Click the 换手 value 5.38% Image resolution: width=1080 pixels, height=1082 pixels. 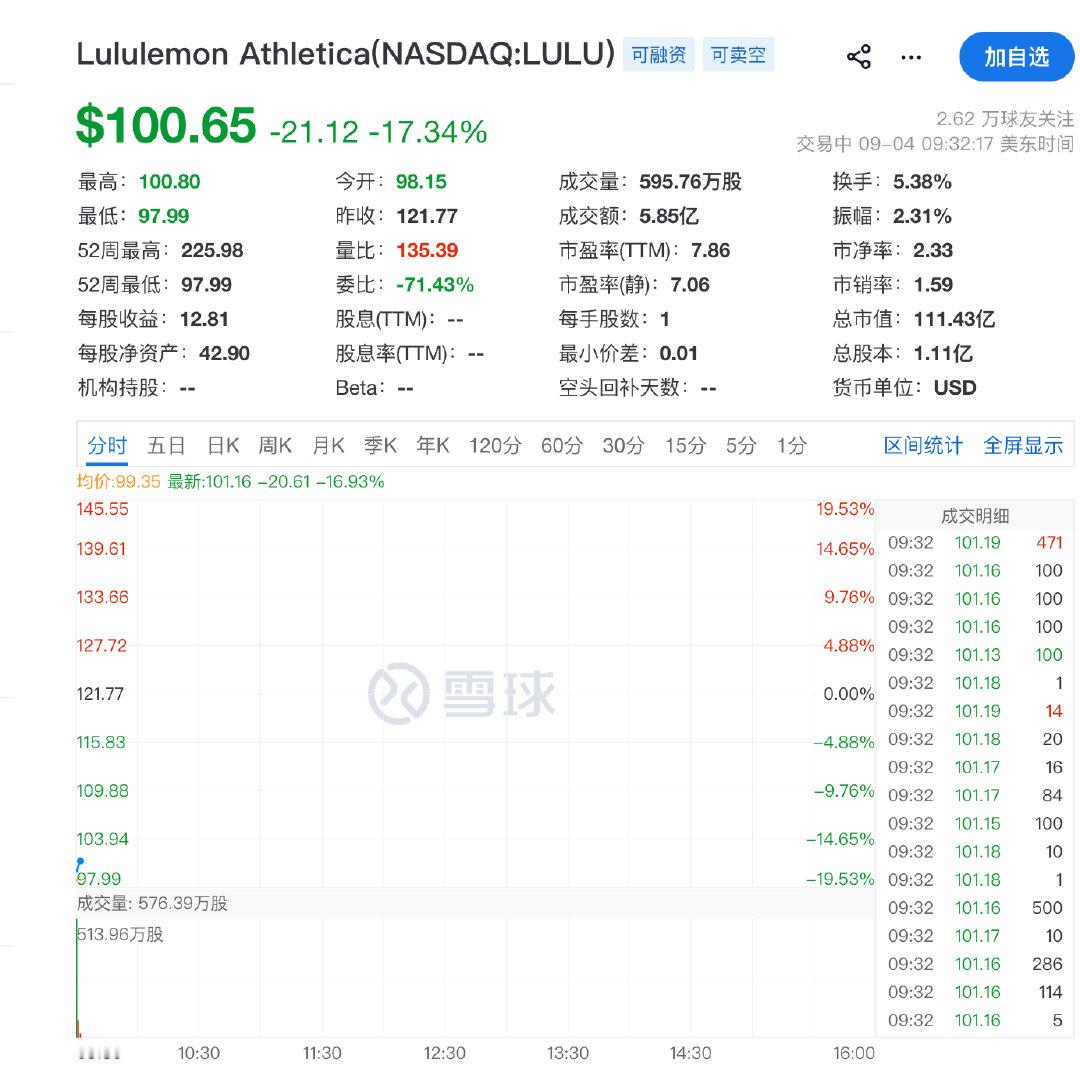click(x=922, y=181)
